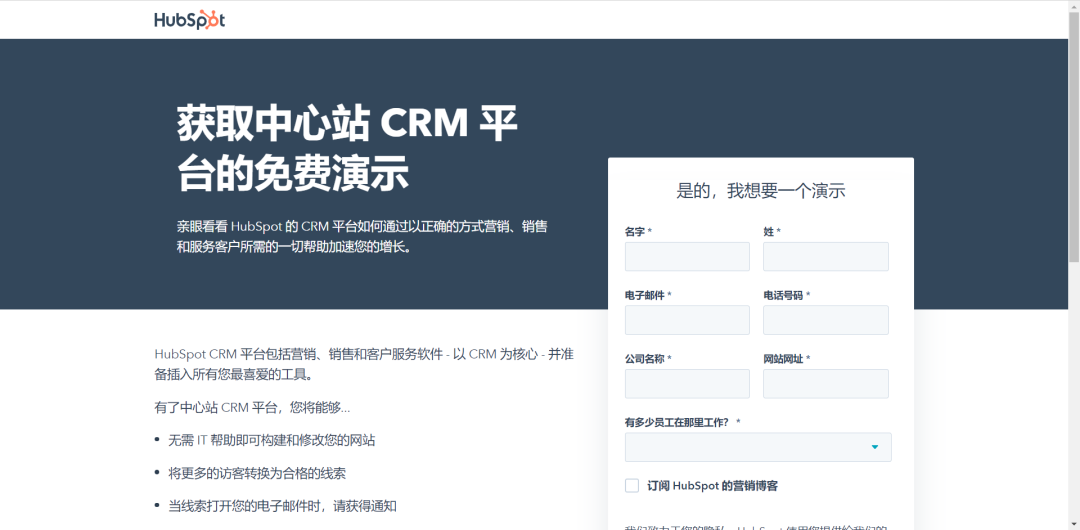Click bullet 无需 IT 帮助即可构建和修改您的网站
1080x530 pixels.
pyautogui.click(x=272, y=440)
